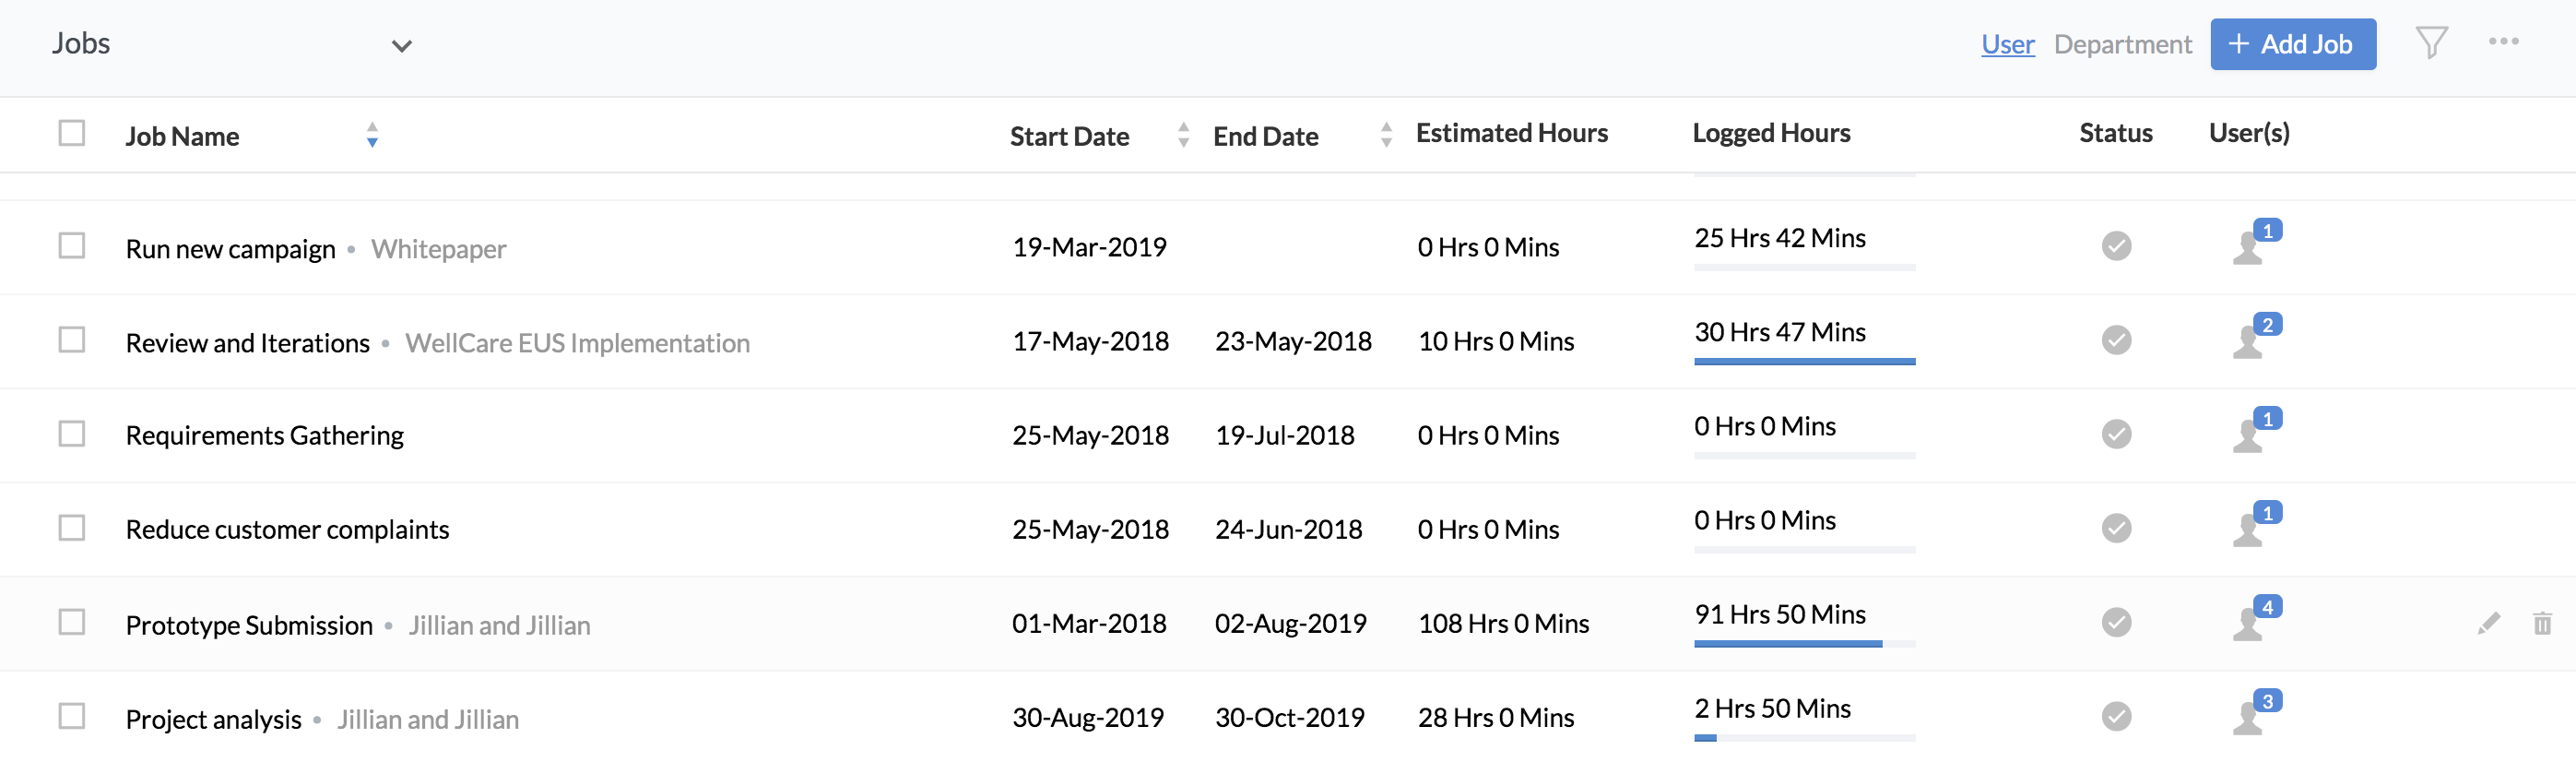The image size is (2576, 762).
Task: Click status checkmark for Requirements Gathering
Action: click(2116, 434)
